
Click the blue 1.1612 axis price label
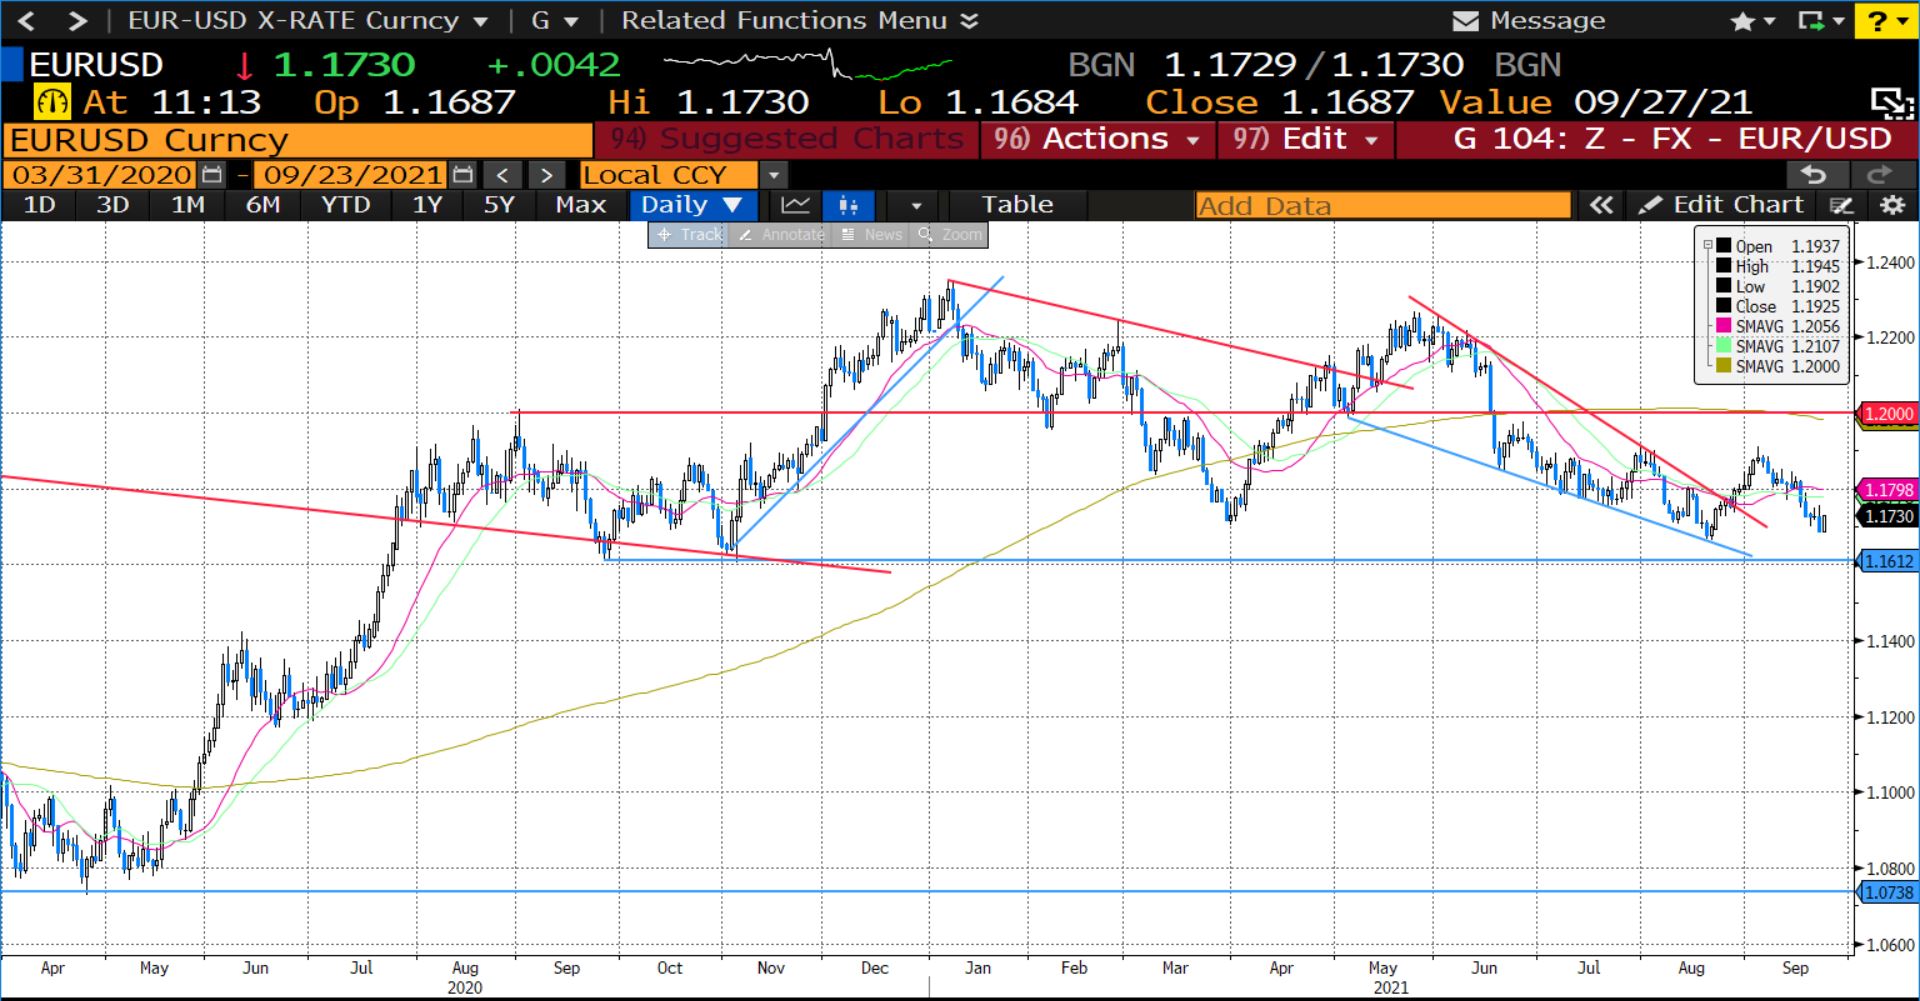pos(1887,562)
